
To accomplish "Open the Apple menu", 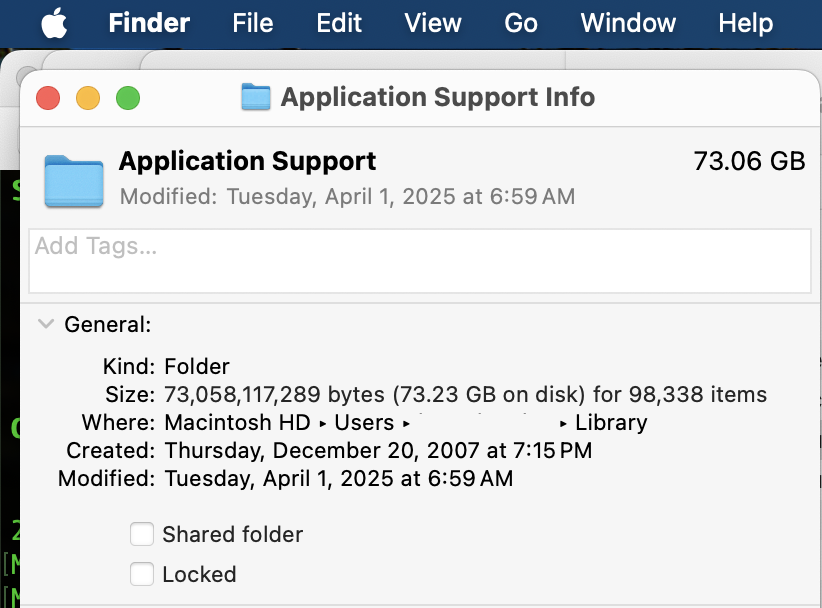I will 54,23.
